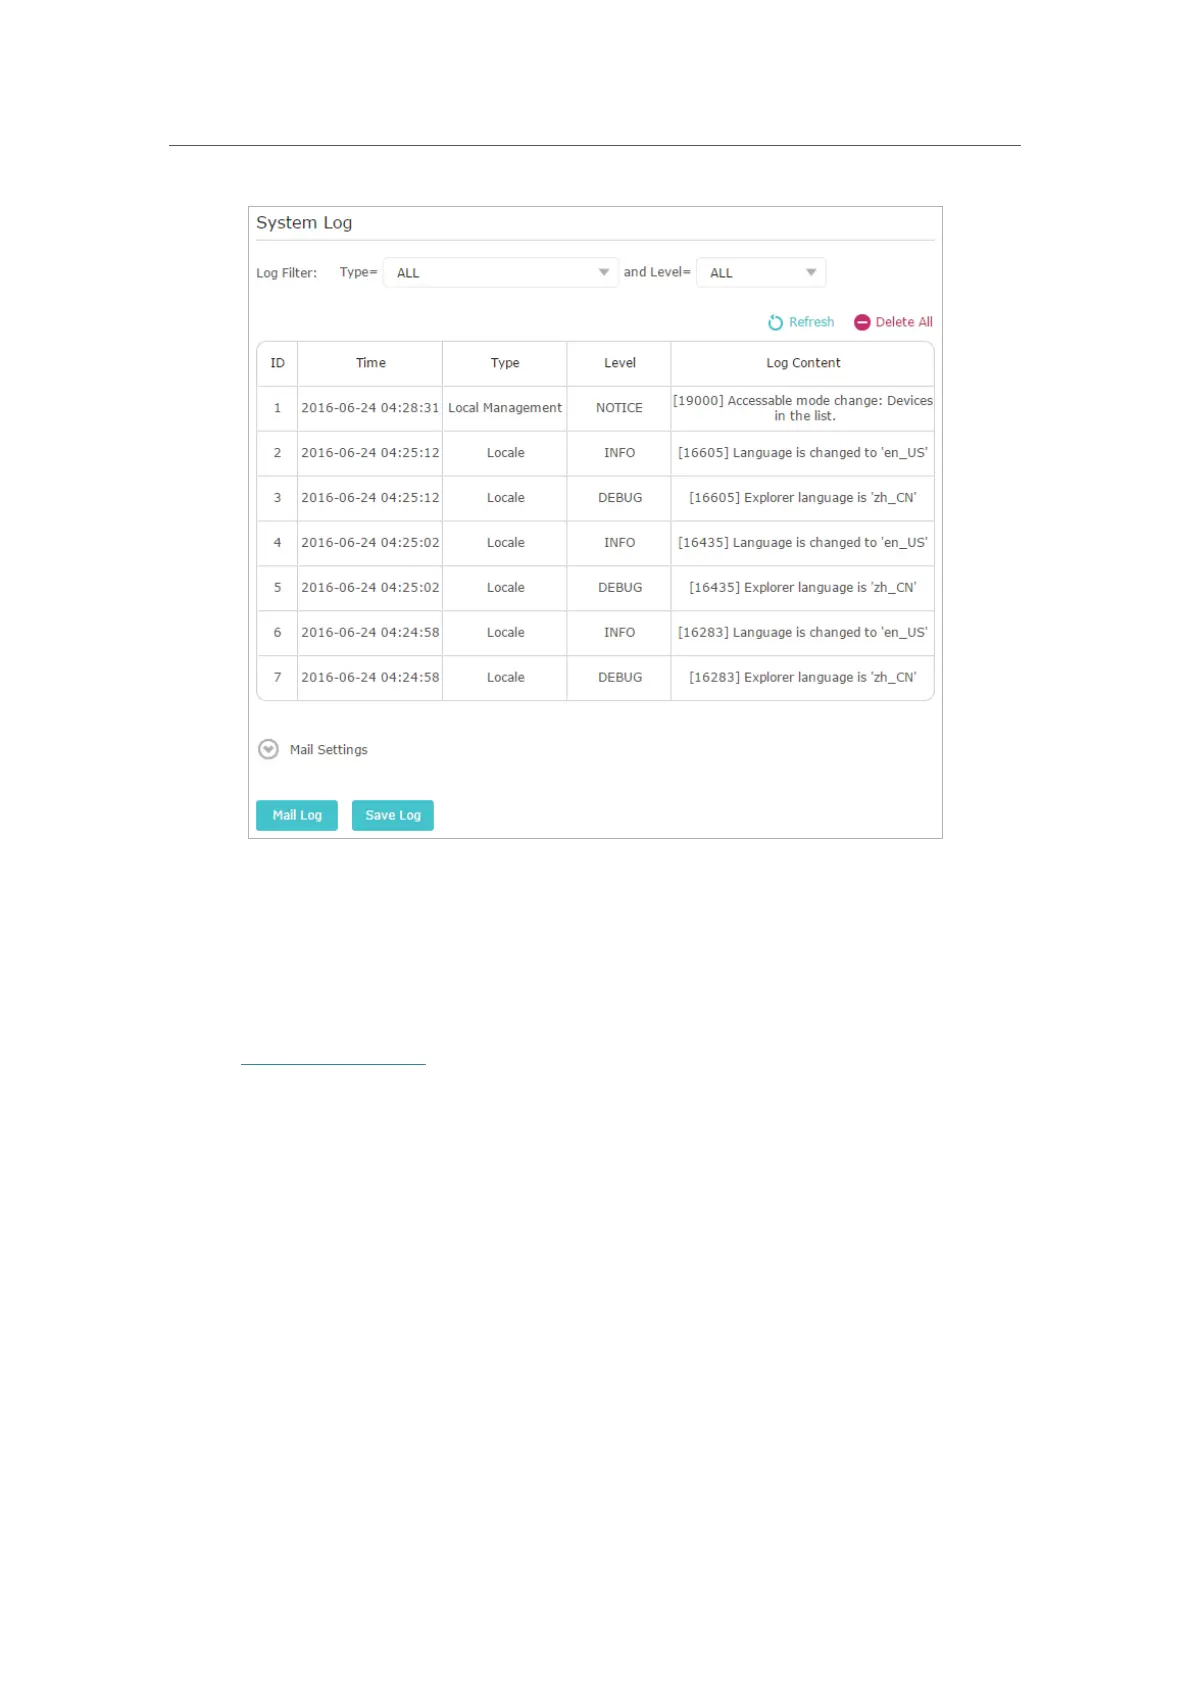The width and height of the screenshot is (1190, 1684).
Task: Click the INFO level in row 4
Action: coord(619,543)
